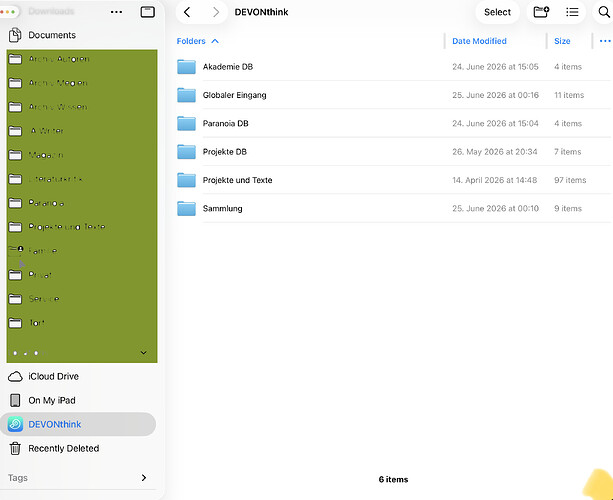Screen dimensions: 613x500
Task: Click the 97 items size value
Action: pos(570,180)
